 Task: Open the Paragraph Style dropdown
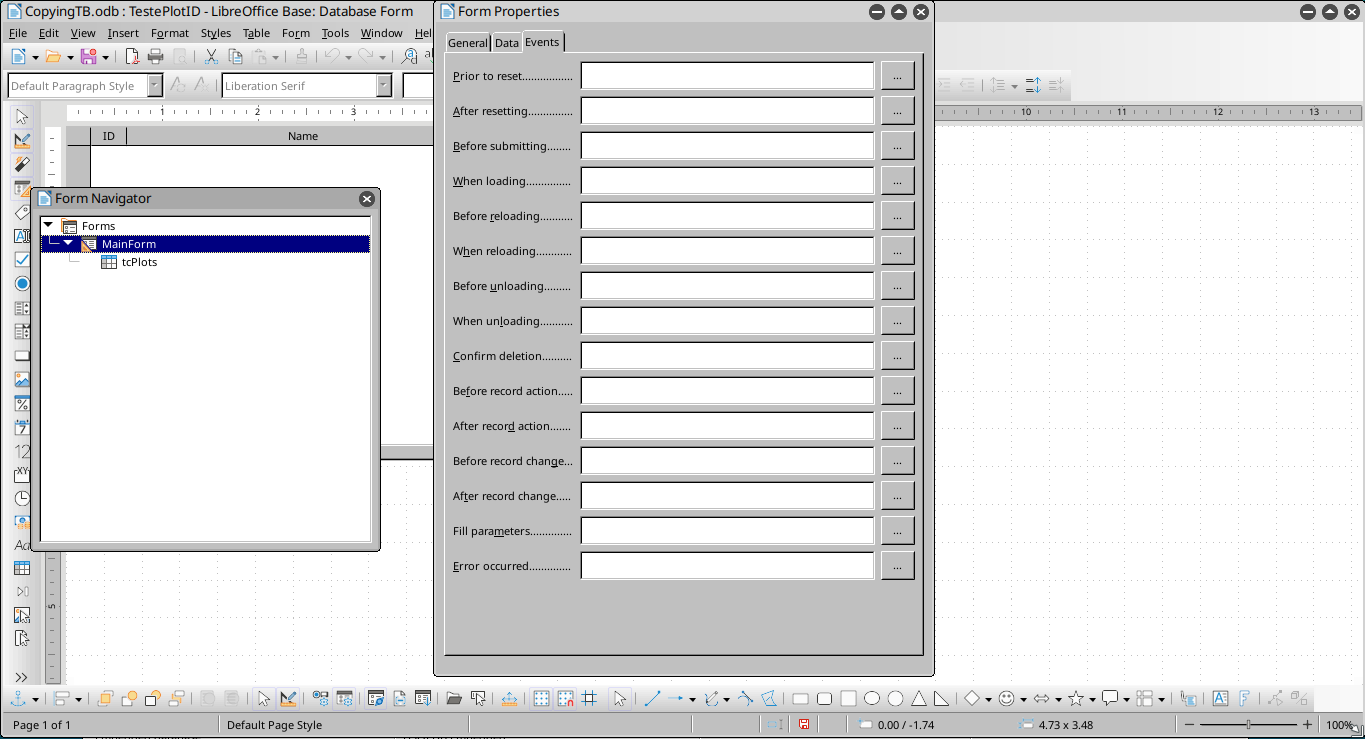155,86
